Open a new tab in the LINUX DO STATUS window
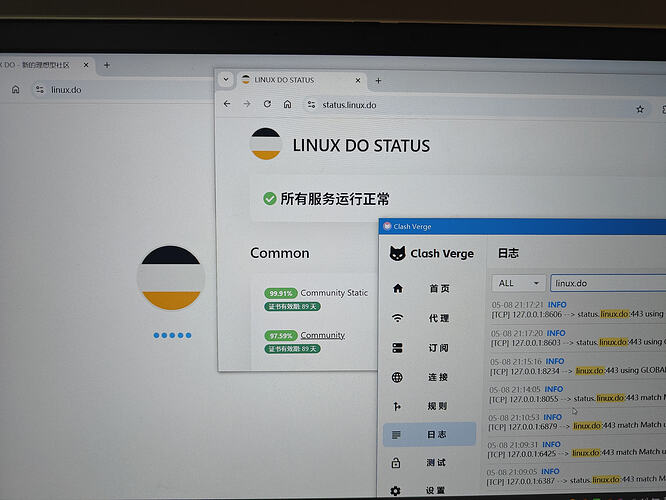The width and height of the screenshot is (666, 500). [x=378, y=80]
